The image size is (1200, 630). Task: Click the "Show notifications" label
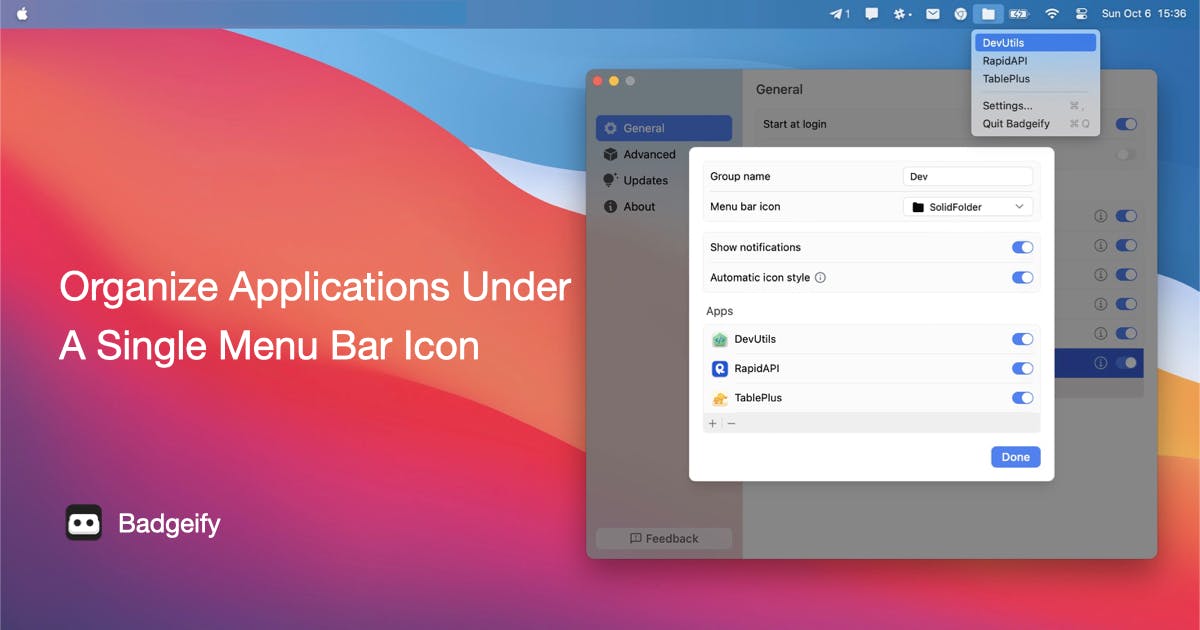coord(755,247)
